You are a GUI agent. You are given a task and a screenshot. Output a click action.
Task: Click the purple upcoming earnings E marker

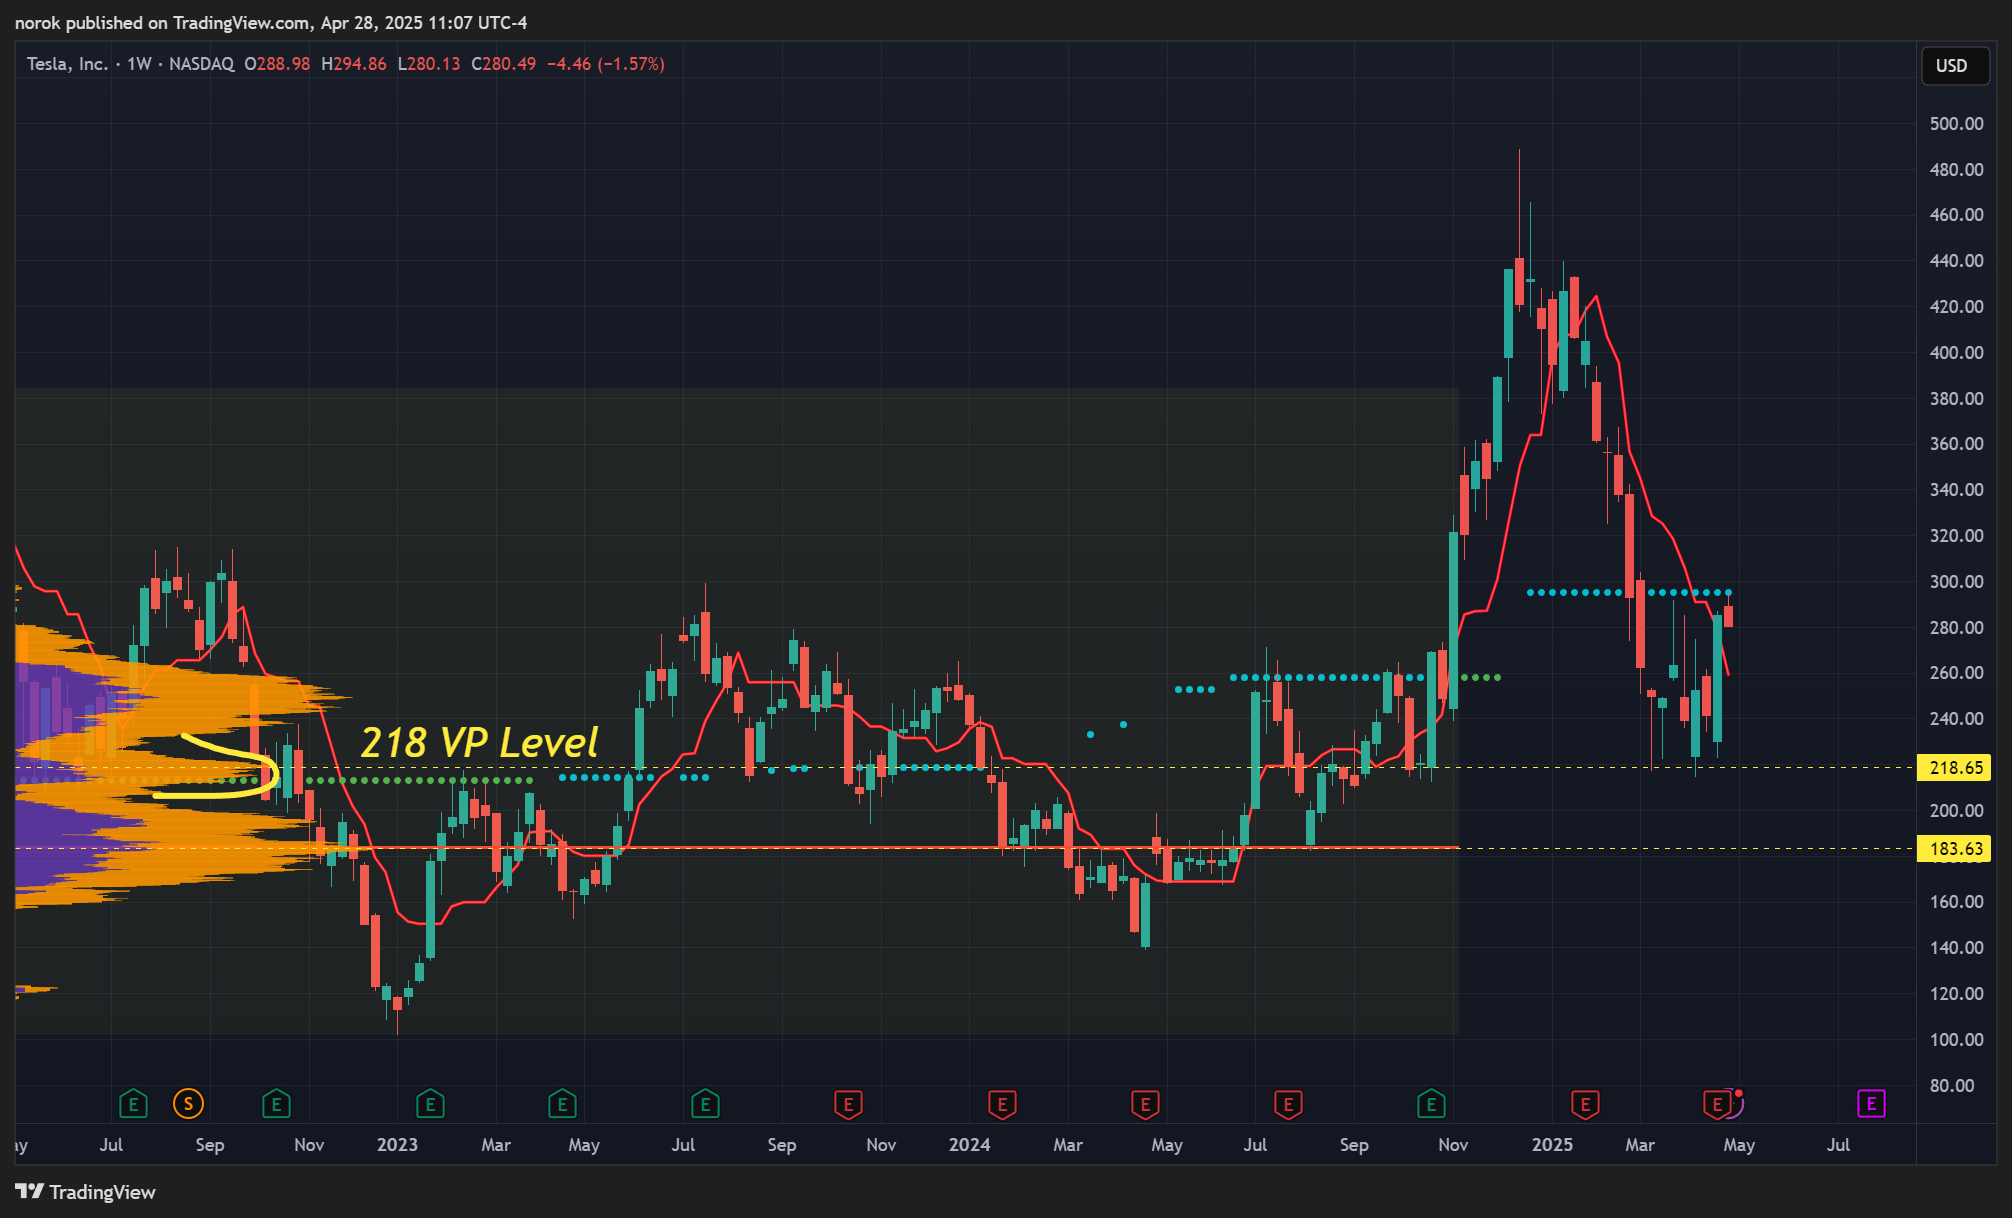pos(1871,1104)
